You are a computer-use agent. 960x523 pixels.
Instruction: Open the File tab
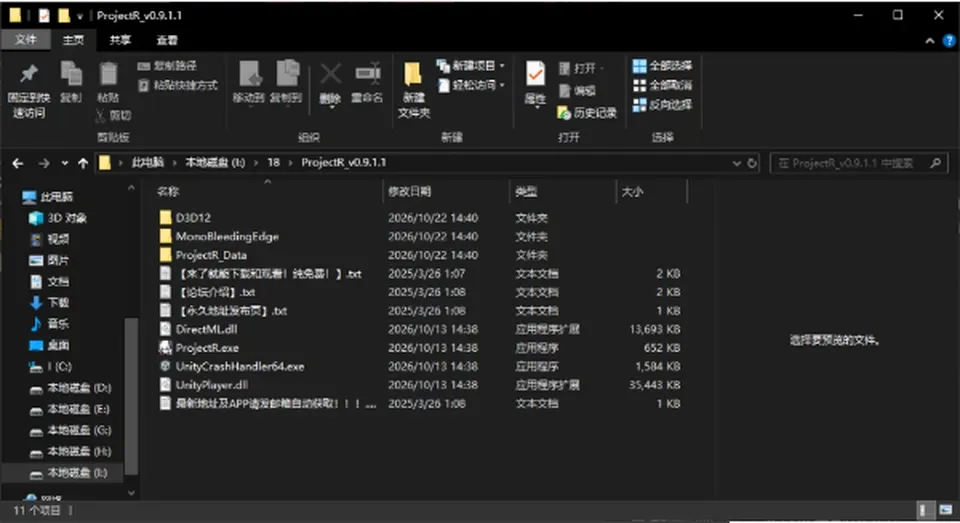pos(26,40)
